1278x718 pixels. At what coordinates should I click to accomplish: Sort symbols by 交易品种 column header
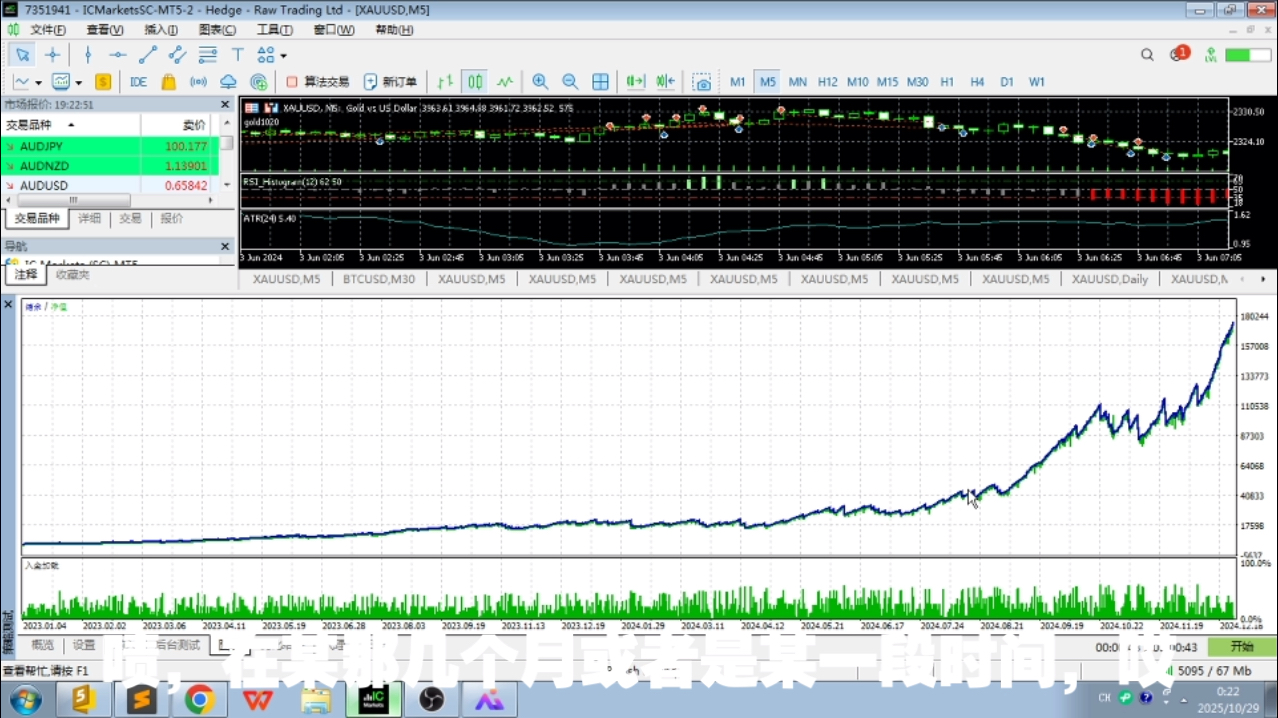pos(40,125)
